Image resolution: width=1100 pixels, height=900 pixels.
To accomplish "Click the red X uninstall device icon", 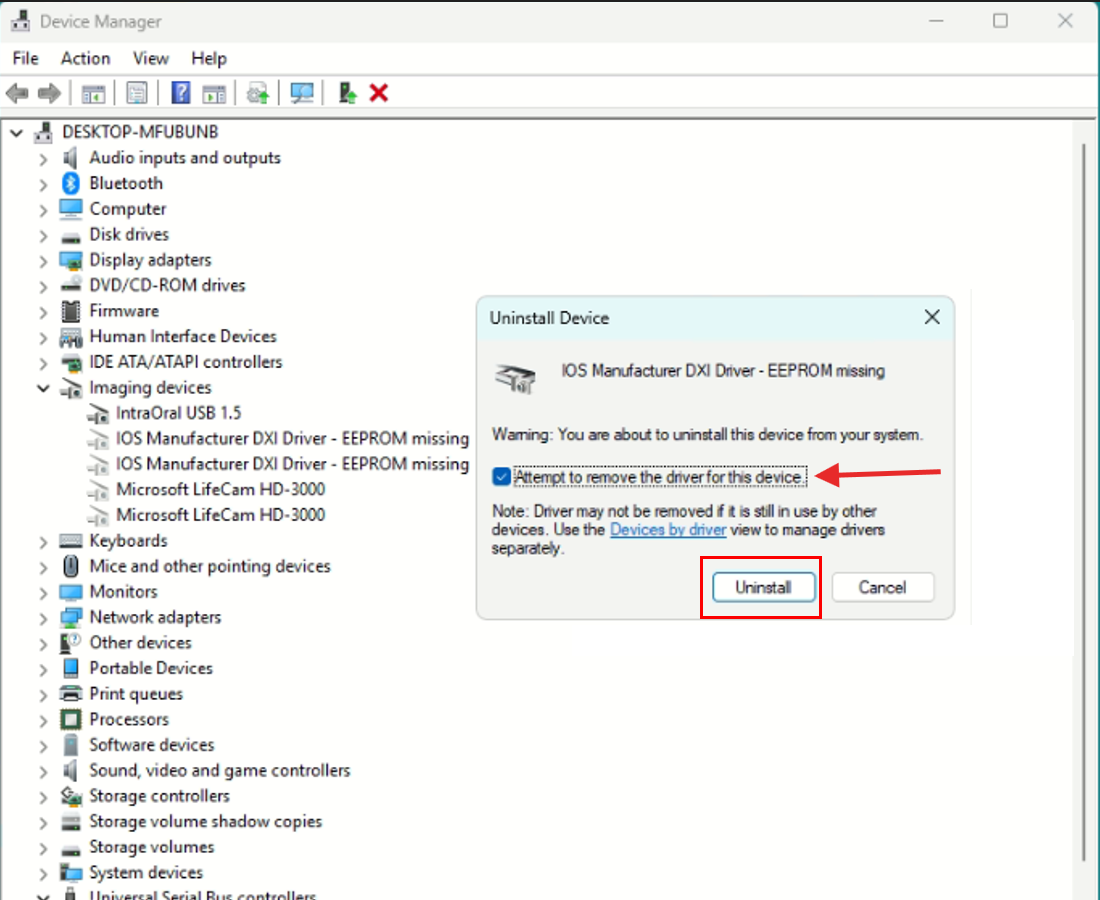I will click(x=379, y=93).
